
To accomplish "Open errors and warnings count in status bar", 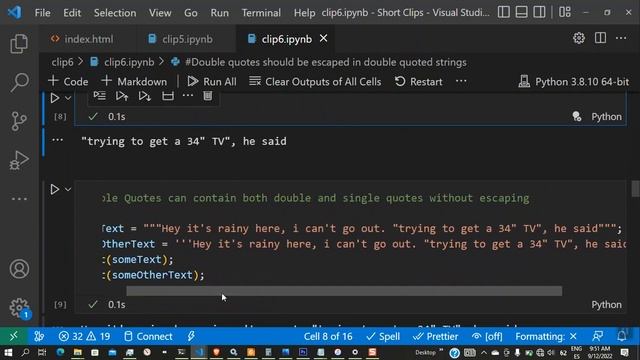I will (84, 336).
